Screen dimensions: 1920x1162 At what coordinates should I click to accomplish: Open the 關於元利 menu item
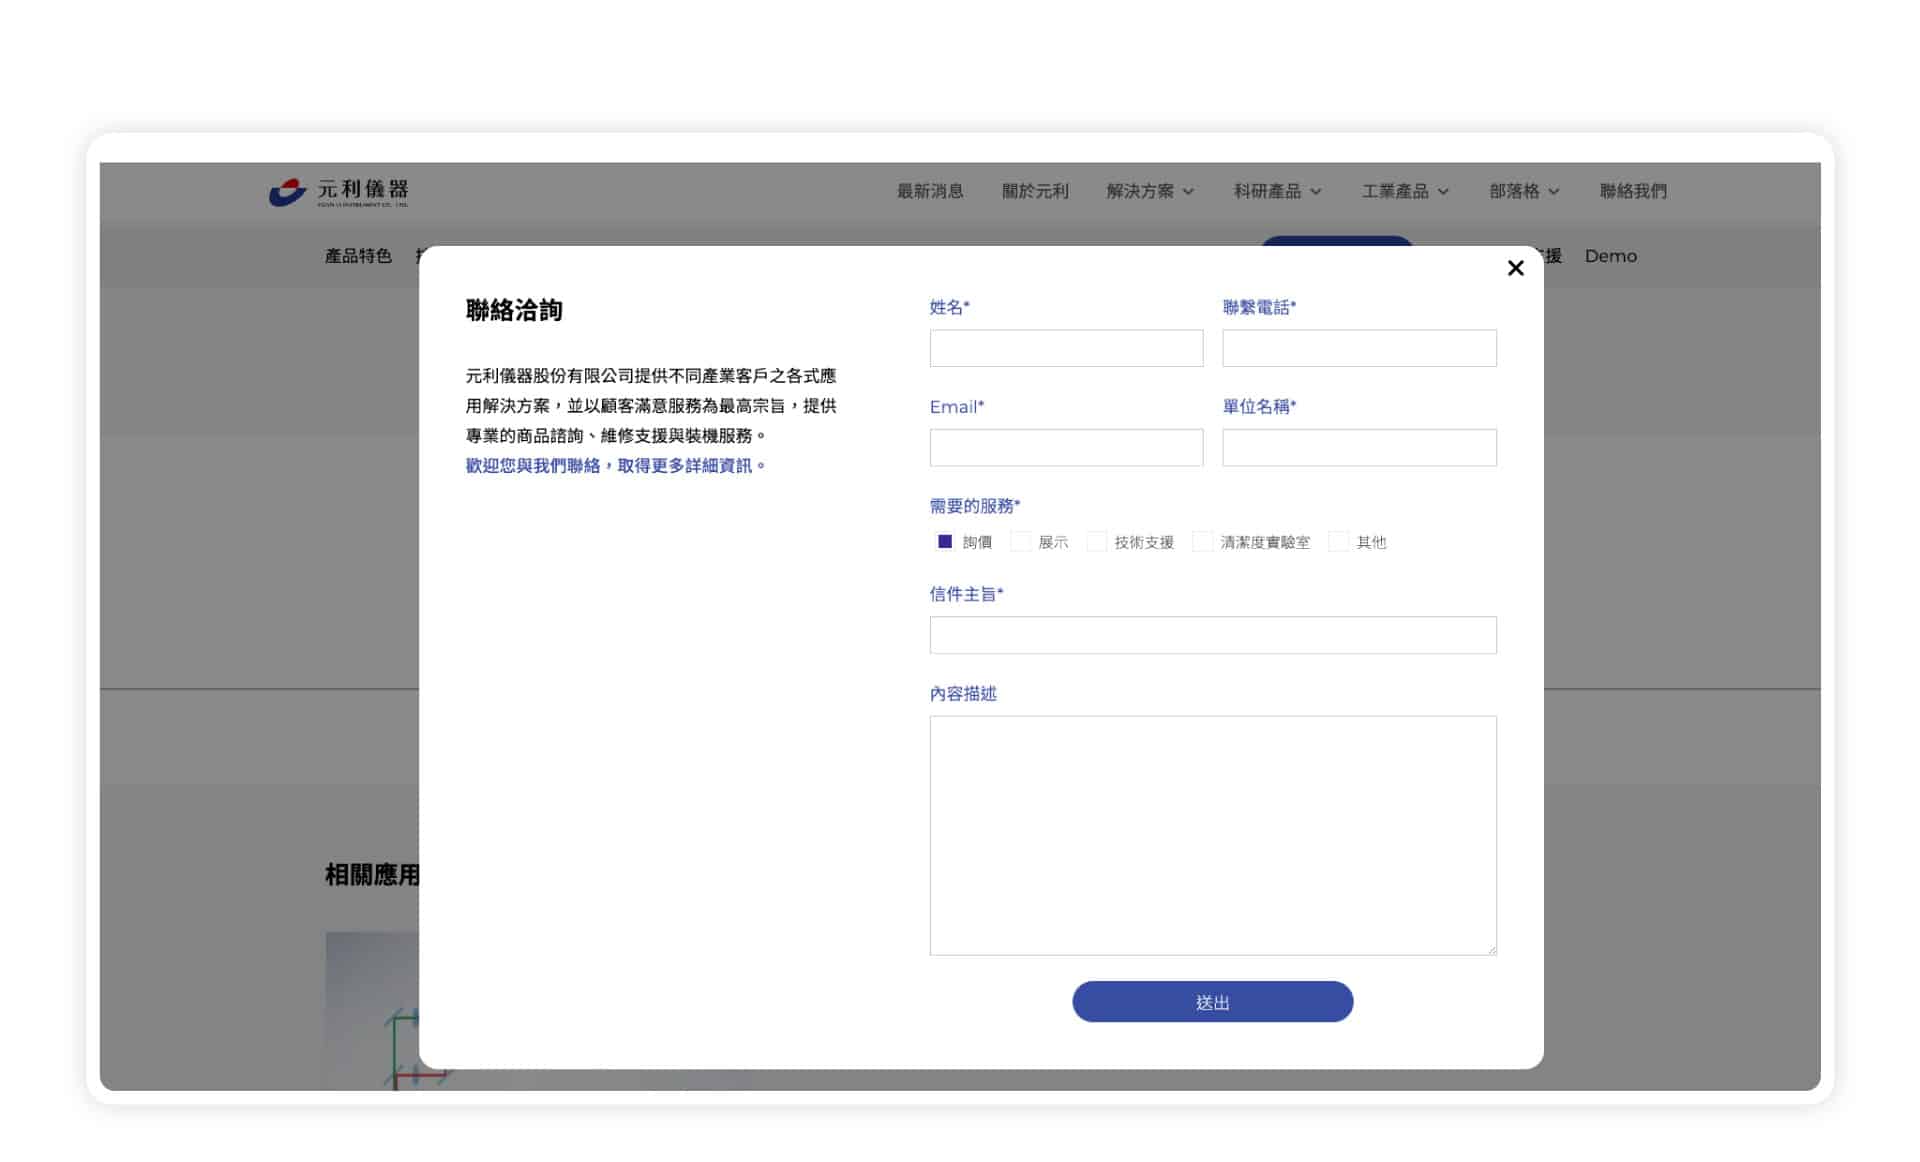click(x=1035, y=191)
